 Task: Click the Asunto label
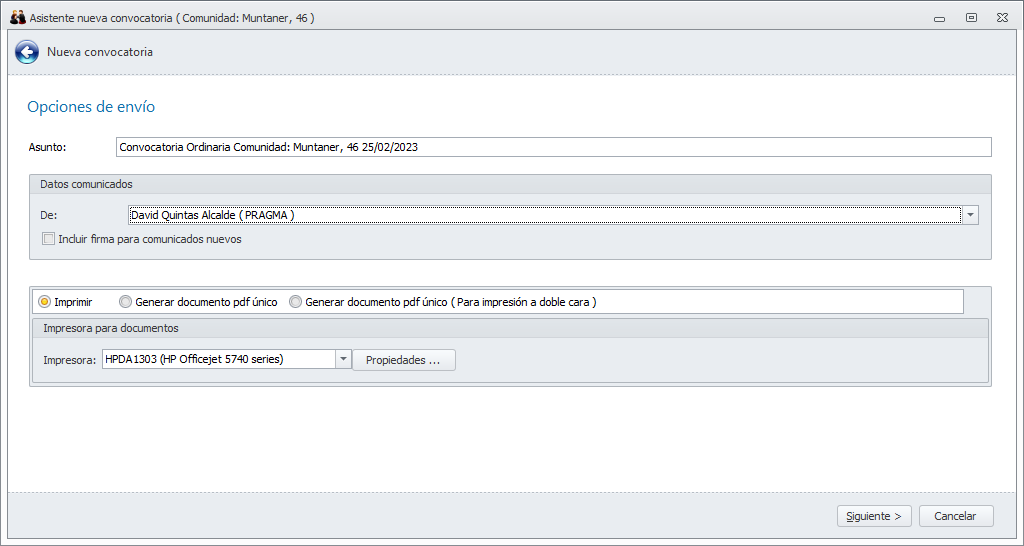[x=47, y=148]
